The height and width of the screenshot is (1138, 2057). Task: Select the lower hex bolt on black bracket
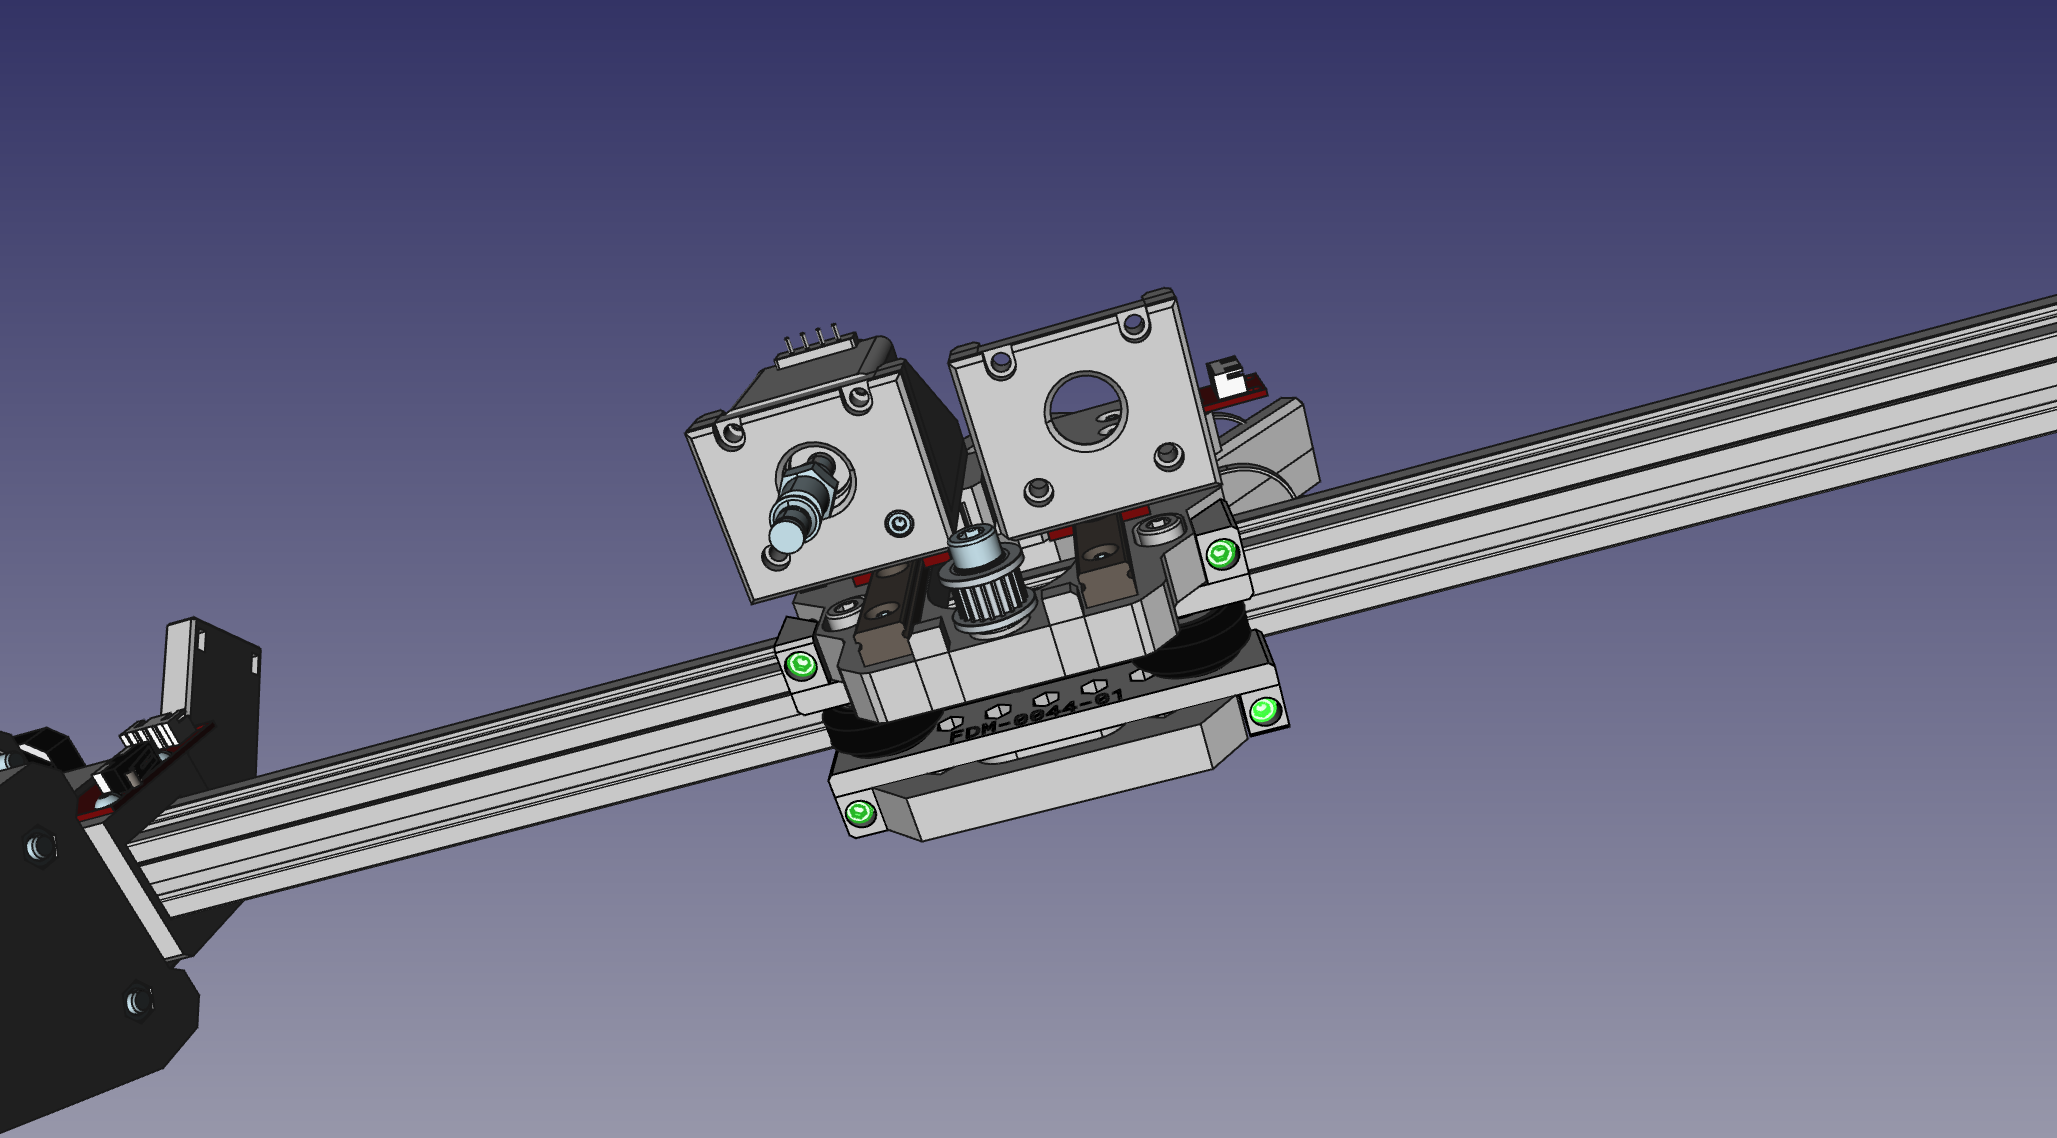click(x=138, y=1000)
